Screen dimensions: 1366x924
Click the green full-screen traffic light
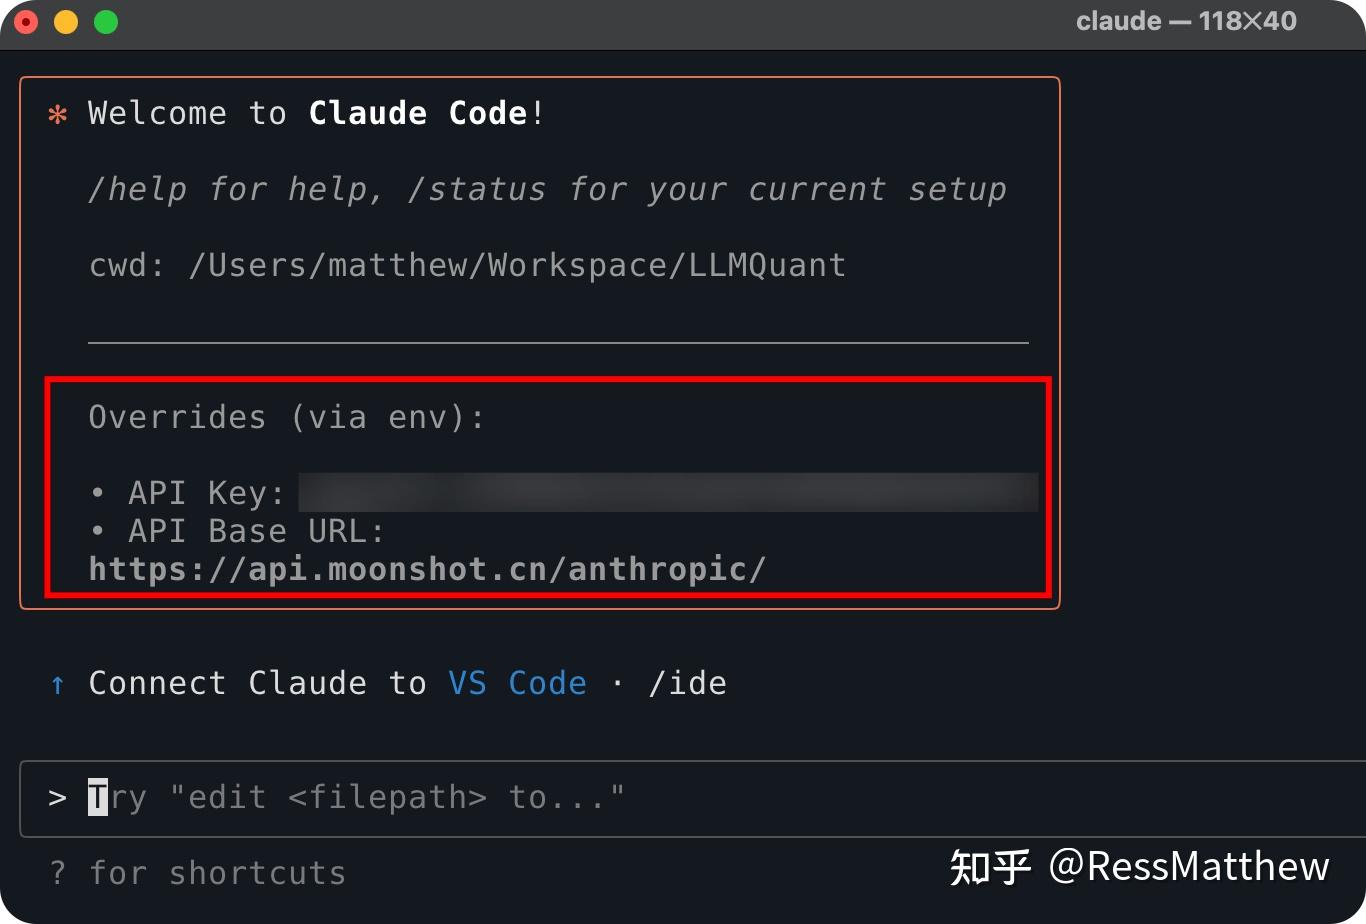104,21
